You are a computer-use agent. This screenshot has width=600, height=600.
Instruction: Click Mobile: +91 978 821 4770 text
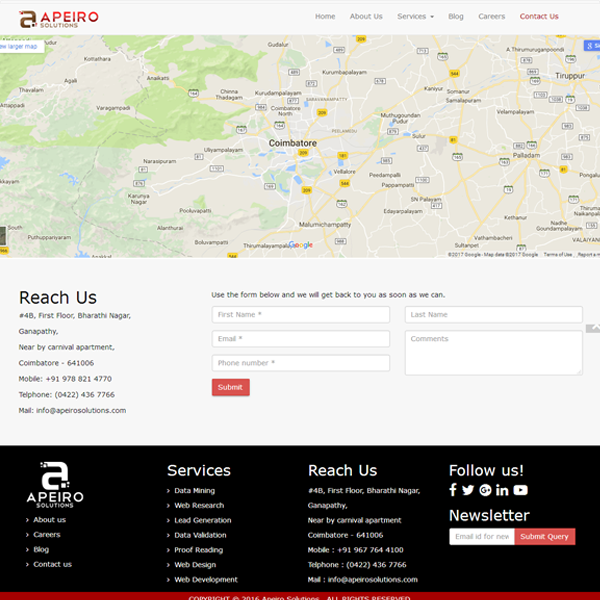65,379
